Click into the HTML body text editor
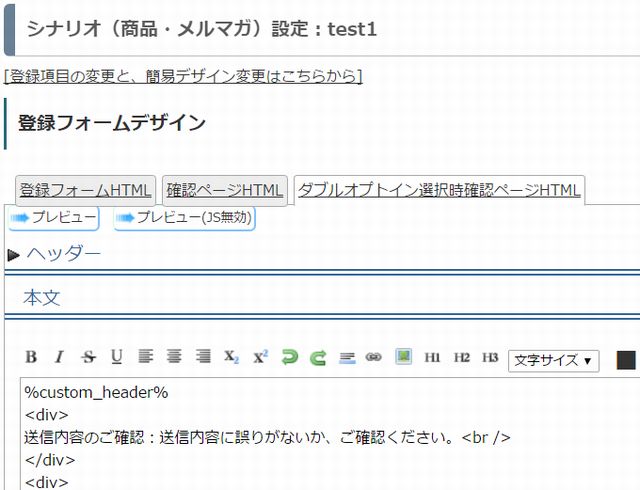This screenshot has width=640, height=490. click(330, 434)
